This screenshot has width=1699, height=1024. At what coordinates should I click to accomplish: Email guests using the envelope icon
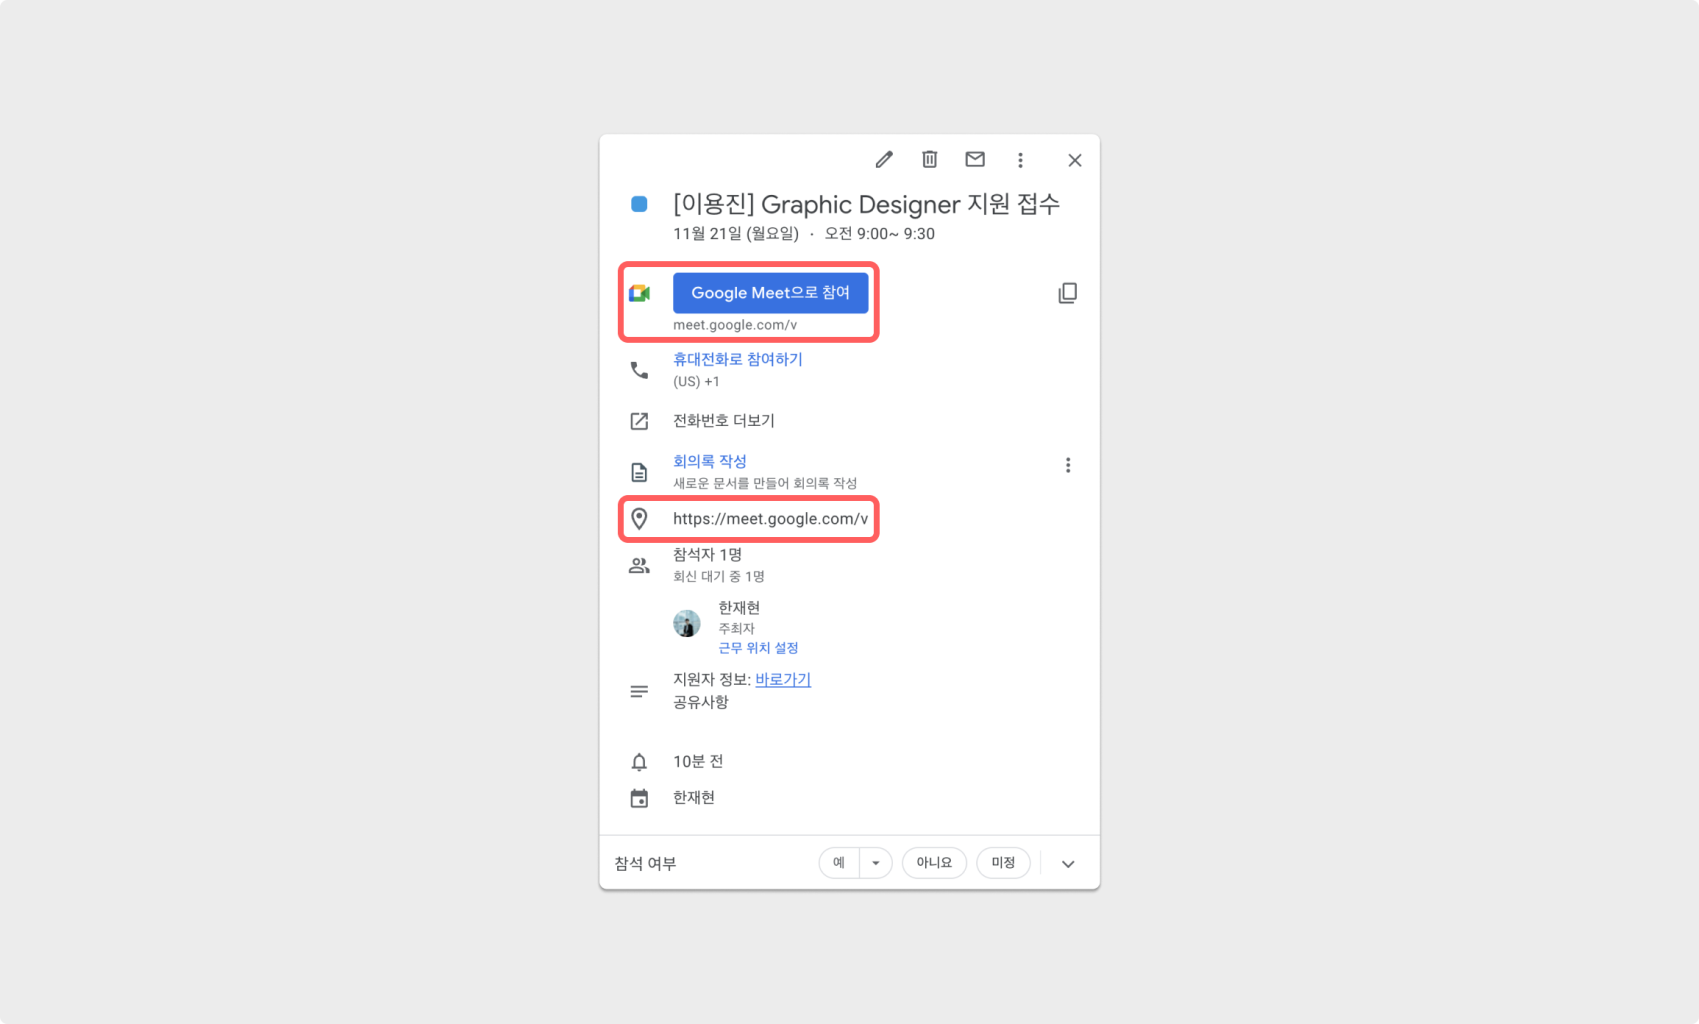pyautogui.click(x=975, y=160)
